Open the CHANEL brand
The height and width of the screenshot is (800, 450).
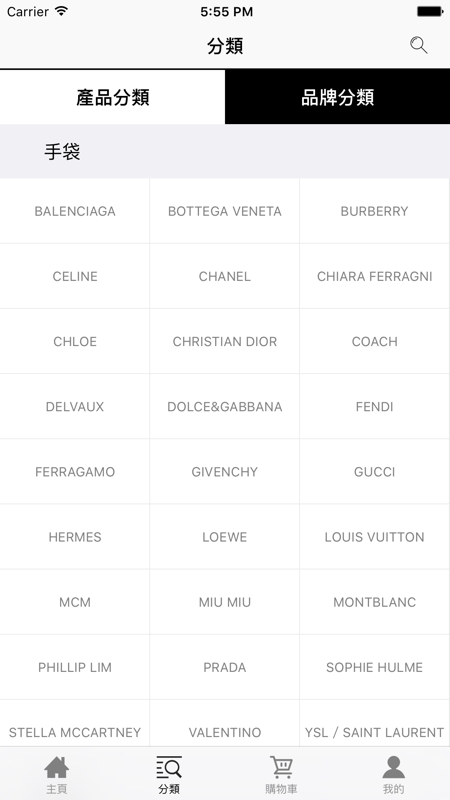224,276
